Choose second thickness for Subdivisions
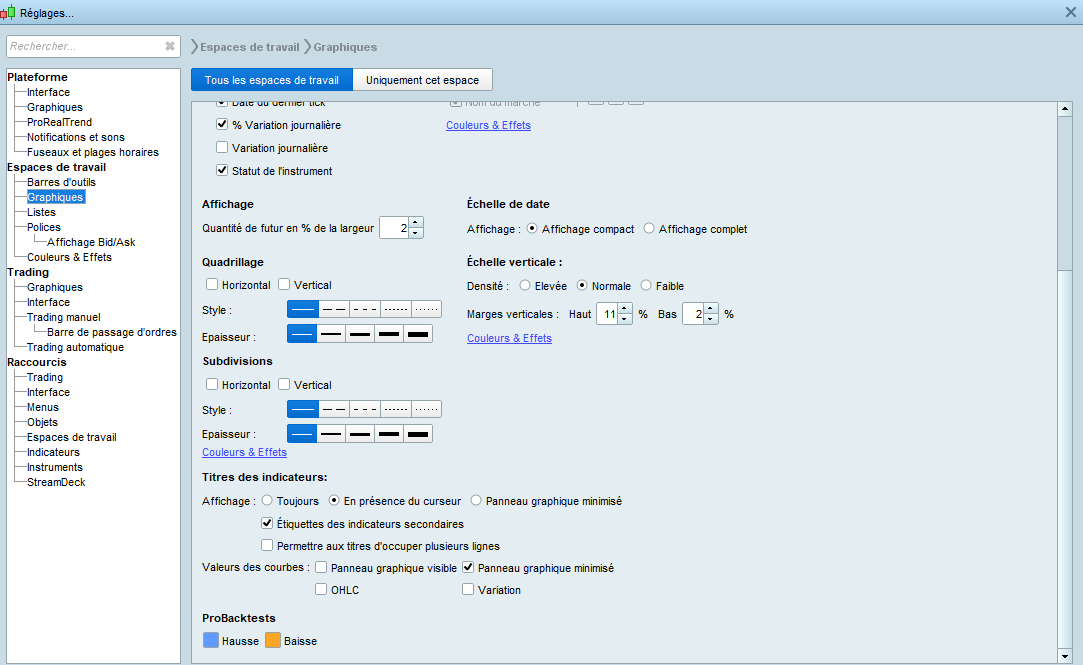This screenshot has height=665, width=1083. pyautogui.click(x=332, y=434)
